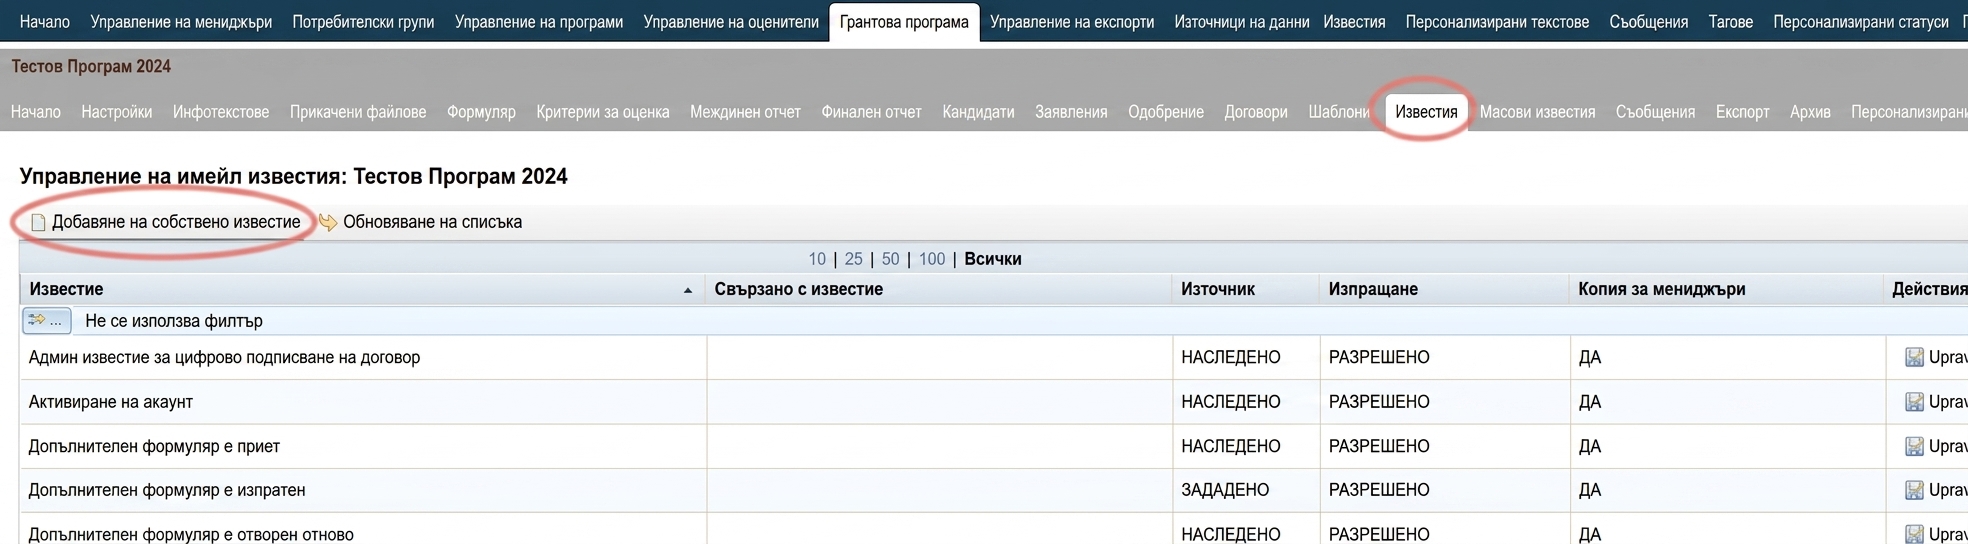Click the manage icon for Админ известие row
This screenshot has height=544, width=1968.
(x=1914, y=357)
